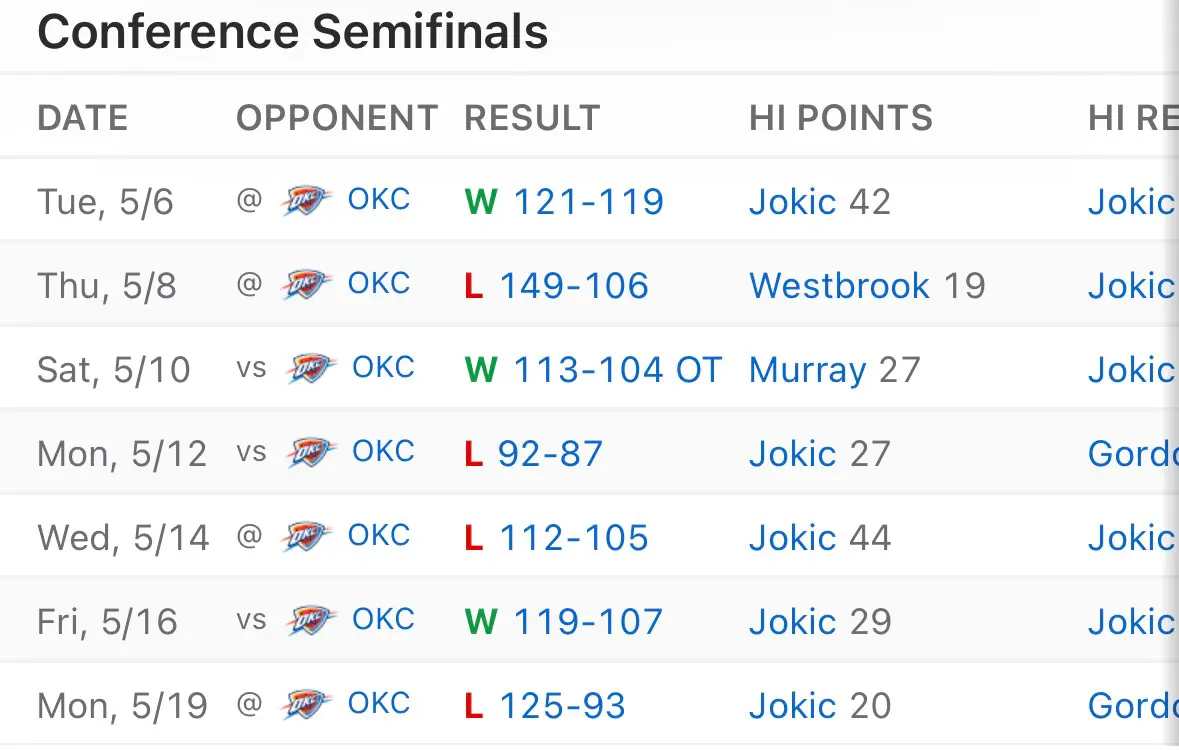Screen dimensions: 1179x751
Task: Open the 121-119 win result
Action: pos(589,201)
